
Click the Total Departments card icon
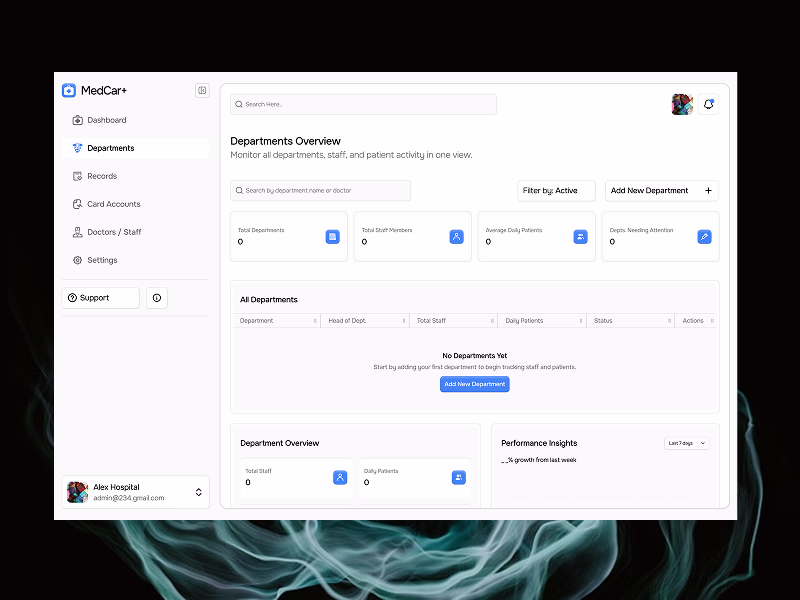coord(333,237)
